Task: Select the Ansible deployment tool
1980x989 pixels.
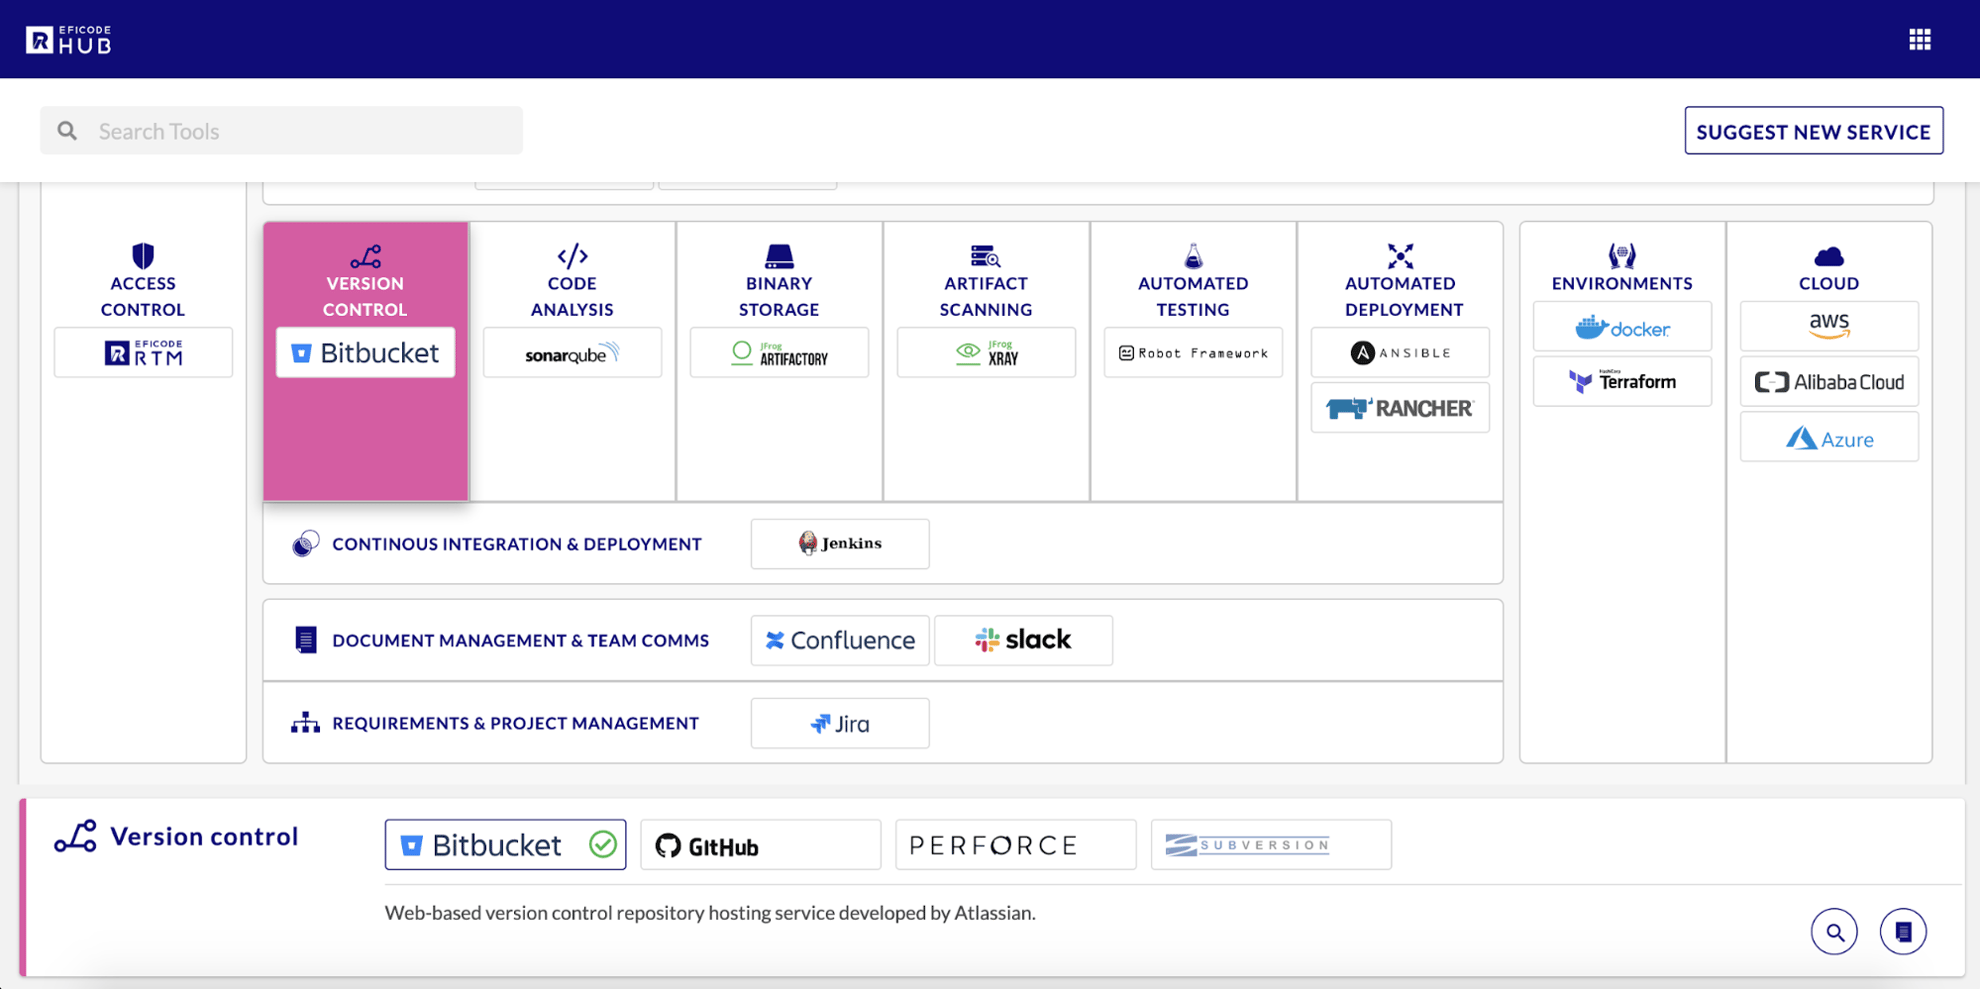Action: (x=1399, y=352)
